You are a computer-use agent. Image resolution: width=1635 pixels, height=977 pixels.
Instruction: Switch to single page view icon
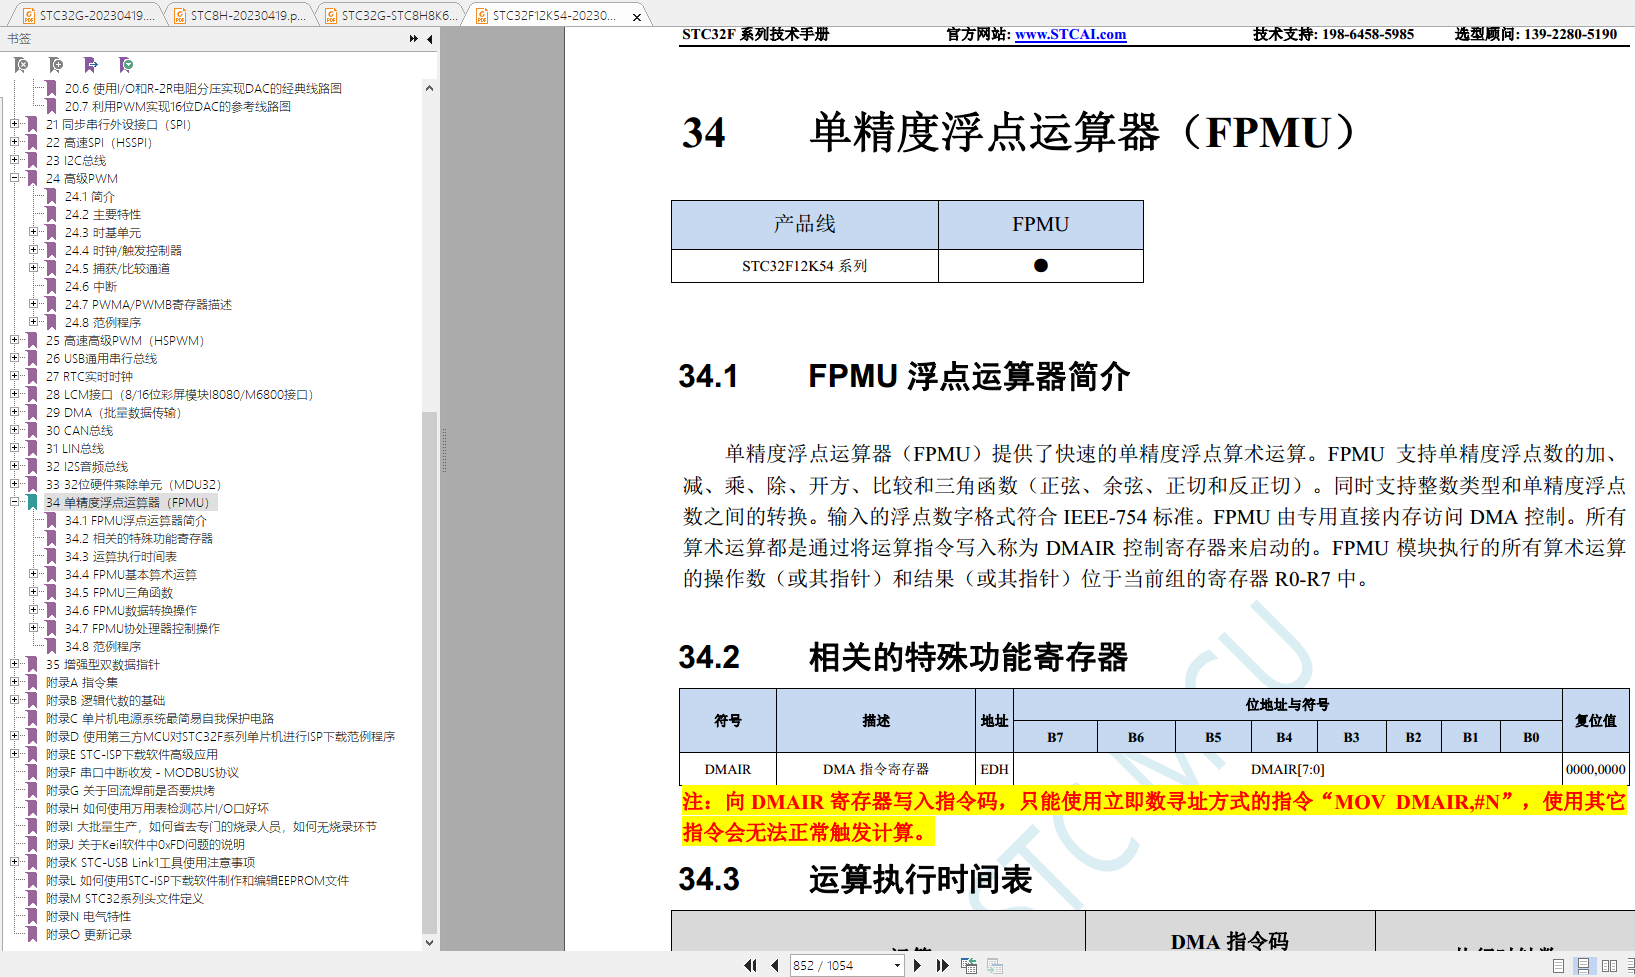[1558, 965]
